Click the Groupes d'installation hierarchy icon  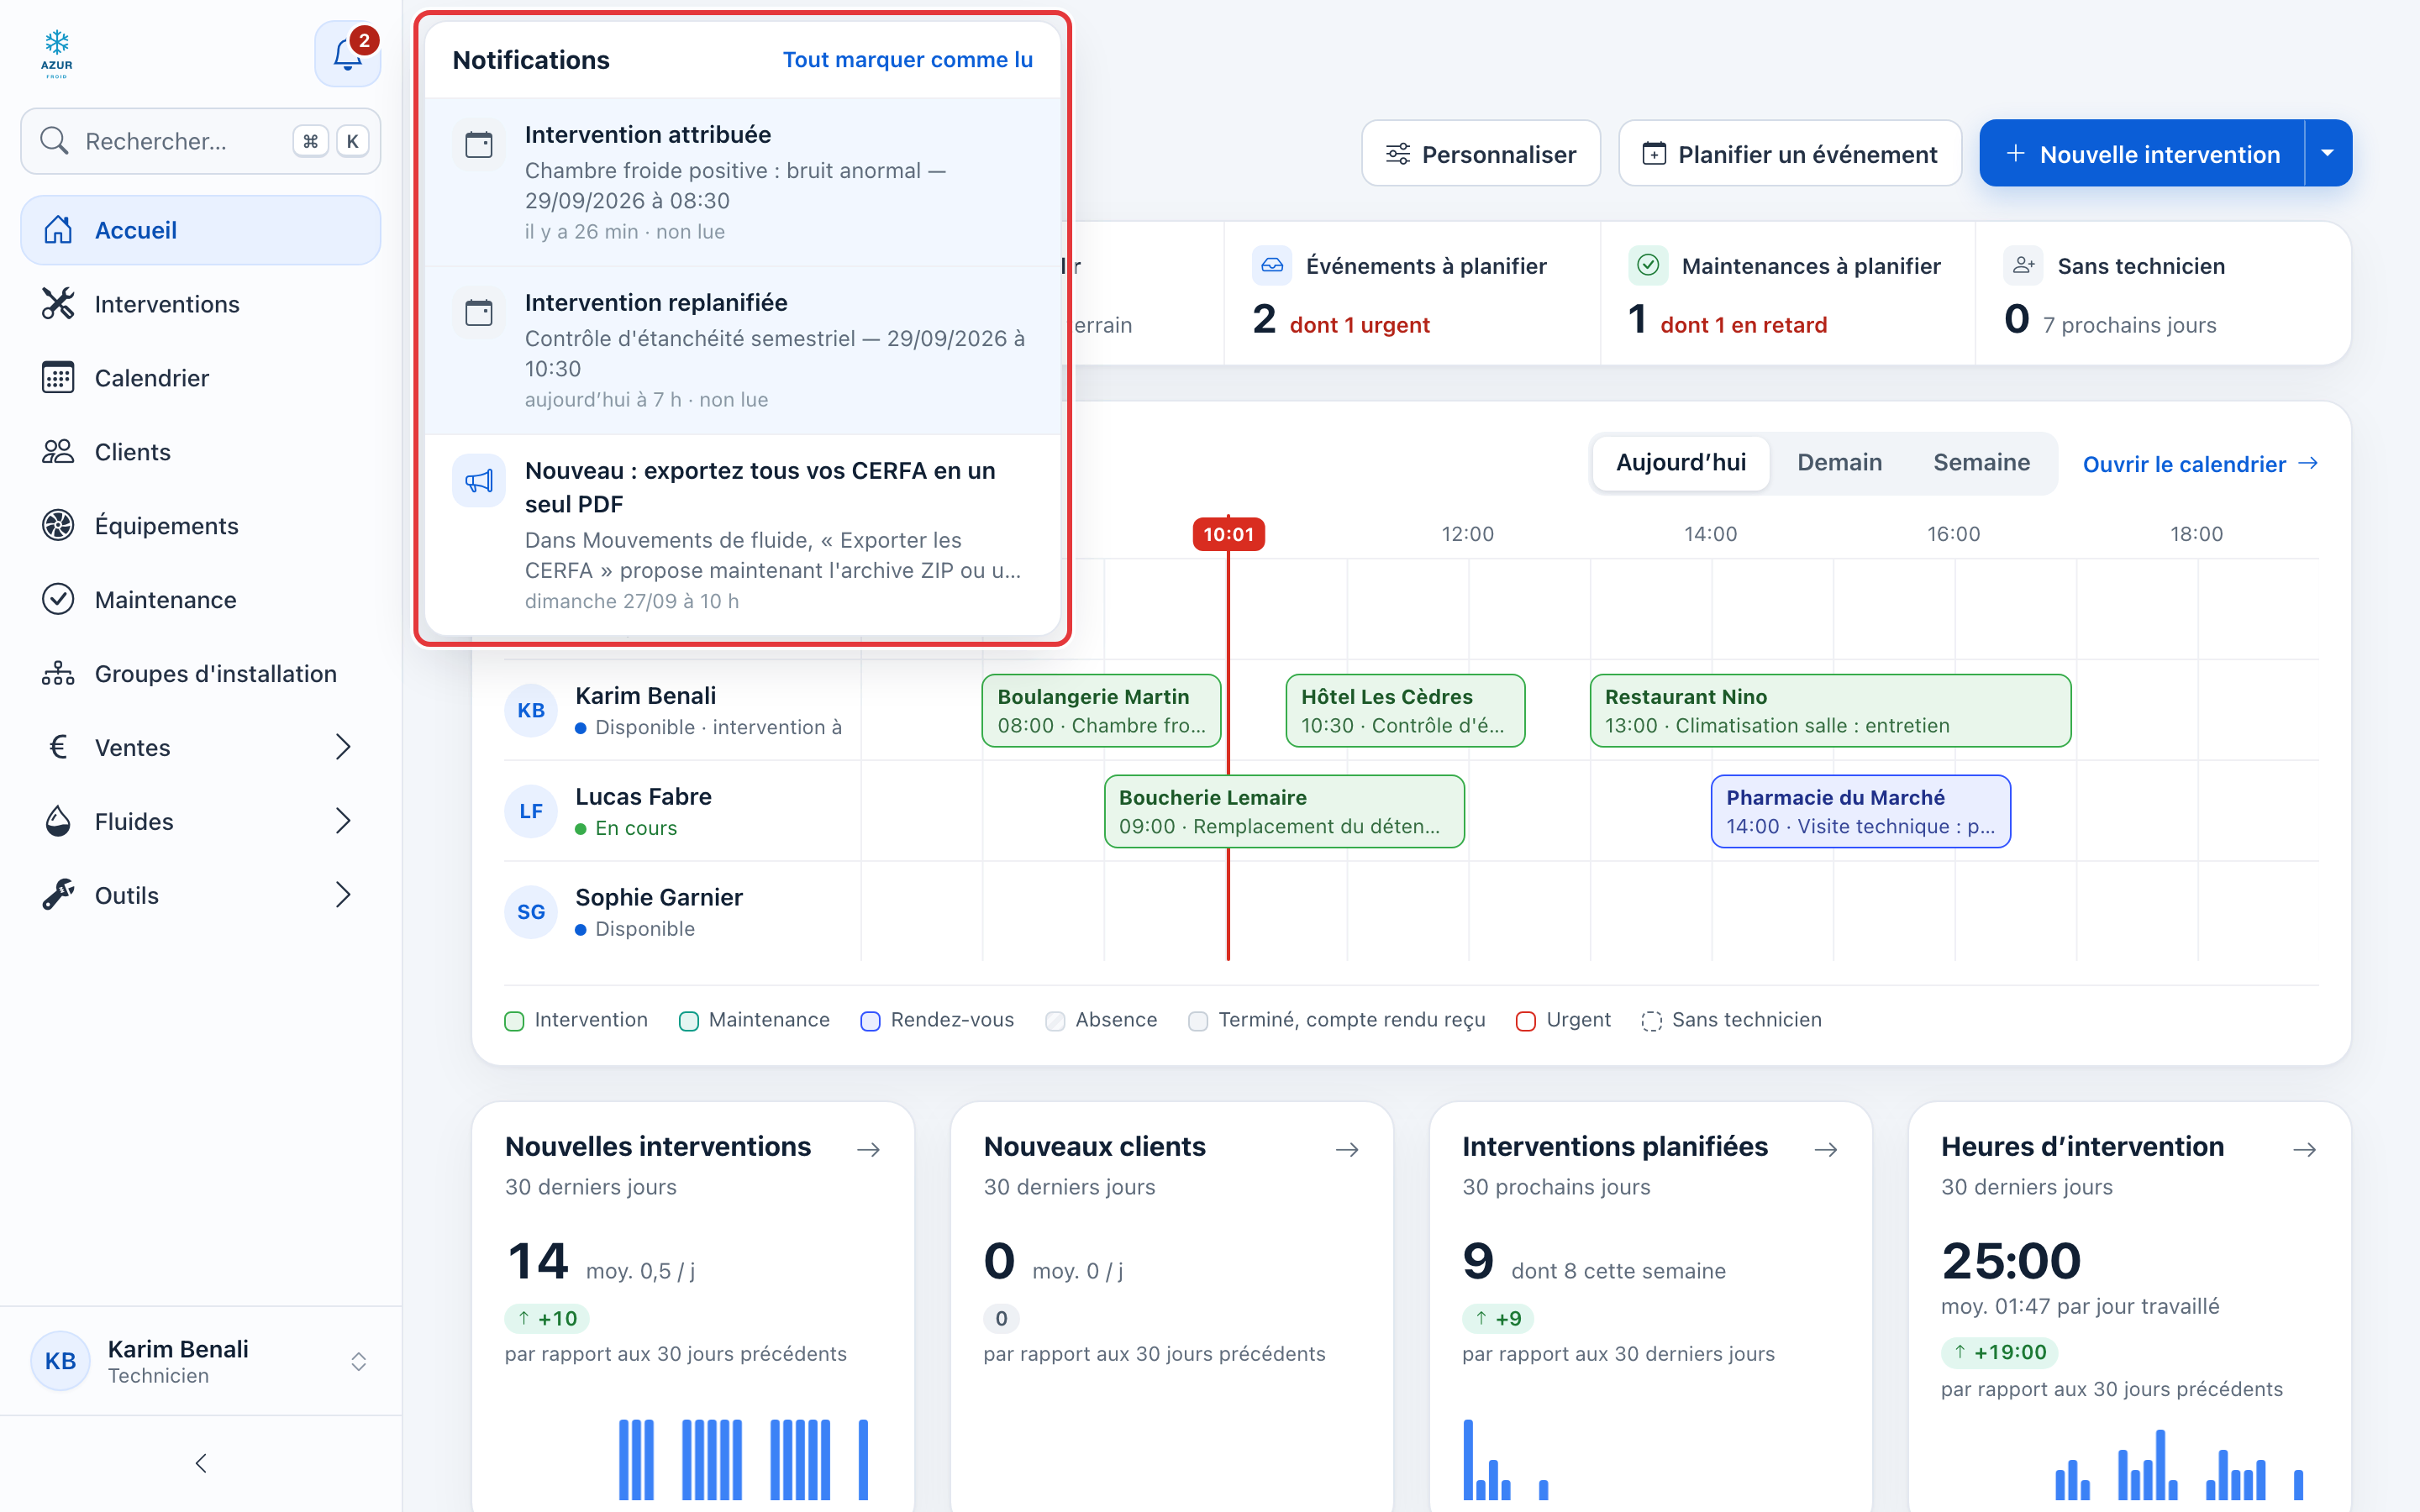pos(58,674)
